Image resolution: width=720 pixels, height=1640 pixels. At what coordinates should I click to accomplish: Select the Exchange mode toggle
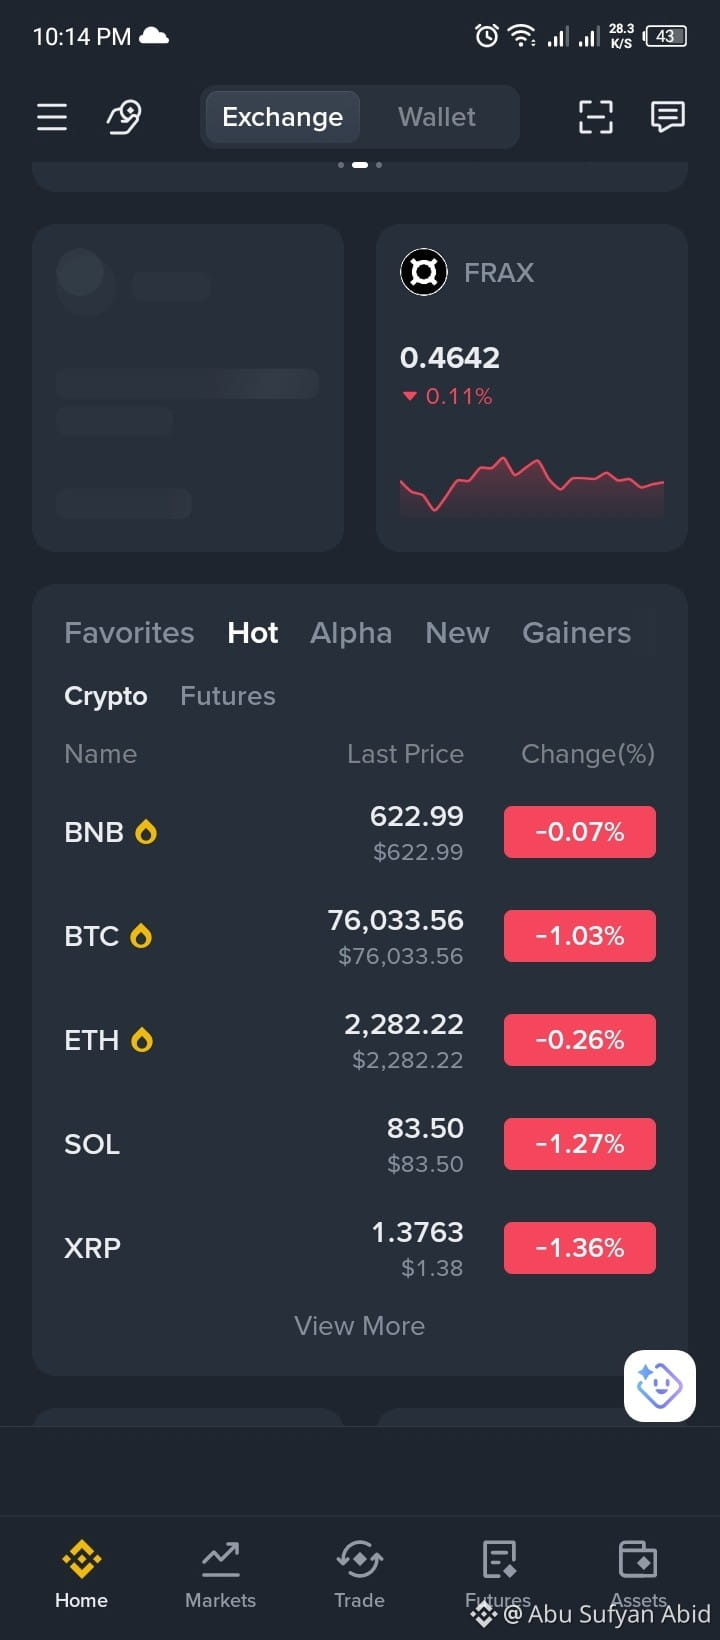pyautogui.click(x=282, y=117)
